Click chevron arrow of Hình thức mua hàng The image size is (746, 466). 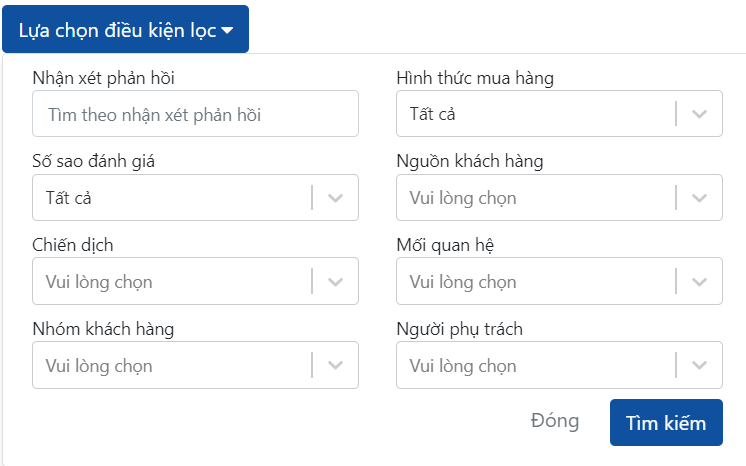pyautogui.click(x=700, y=114)
